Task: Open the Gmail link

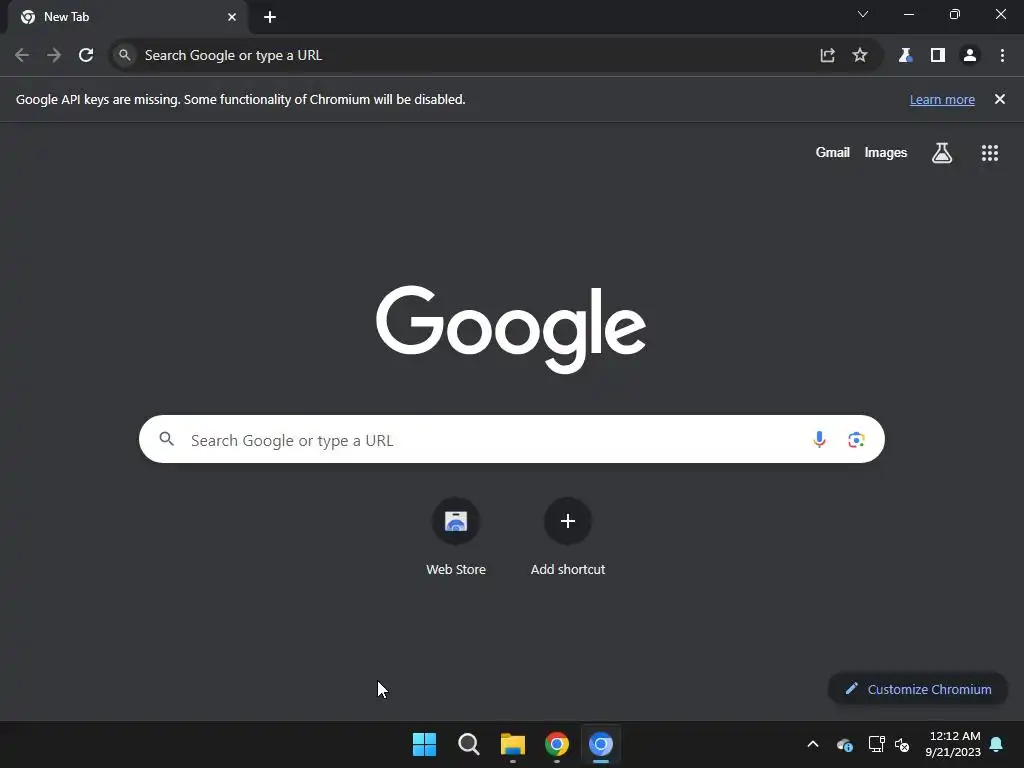Action: (x=833, y=153)
